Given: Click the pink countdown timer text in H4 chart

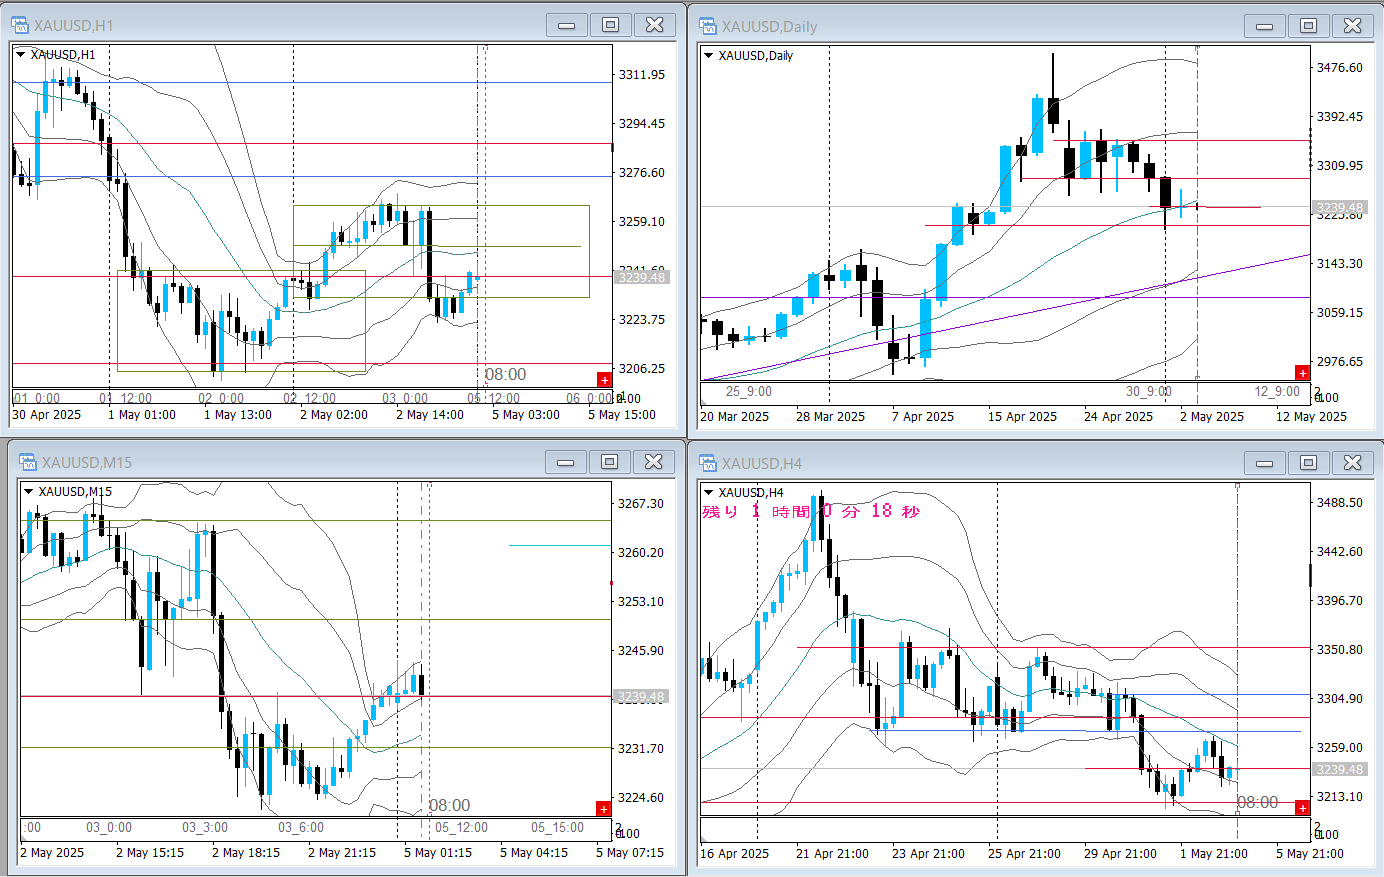Looking at the screenshot, I should (811, 511).
